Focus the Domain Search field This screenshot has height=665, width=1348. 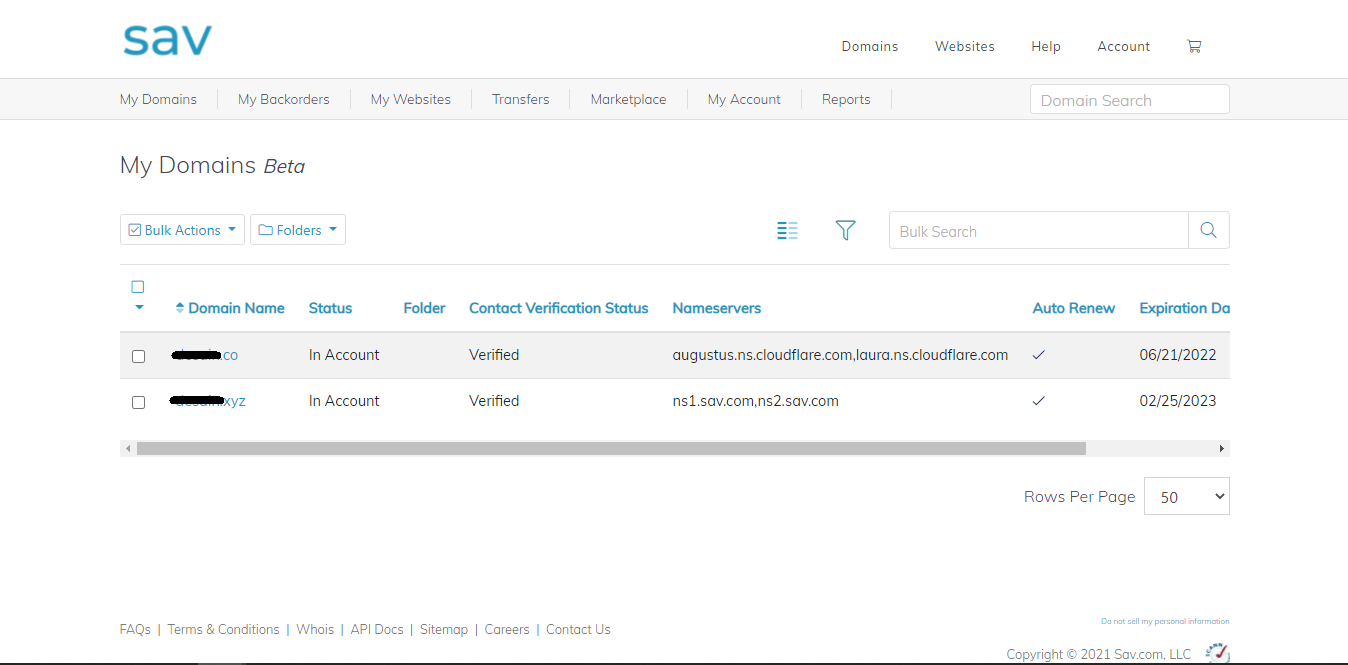pyautogui.click(x=1129, y=100)
